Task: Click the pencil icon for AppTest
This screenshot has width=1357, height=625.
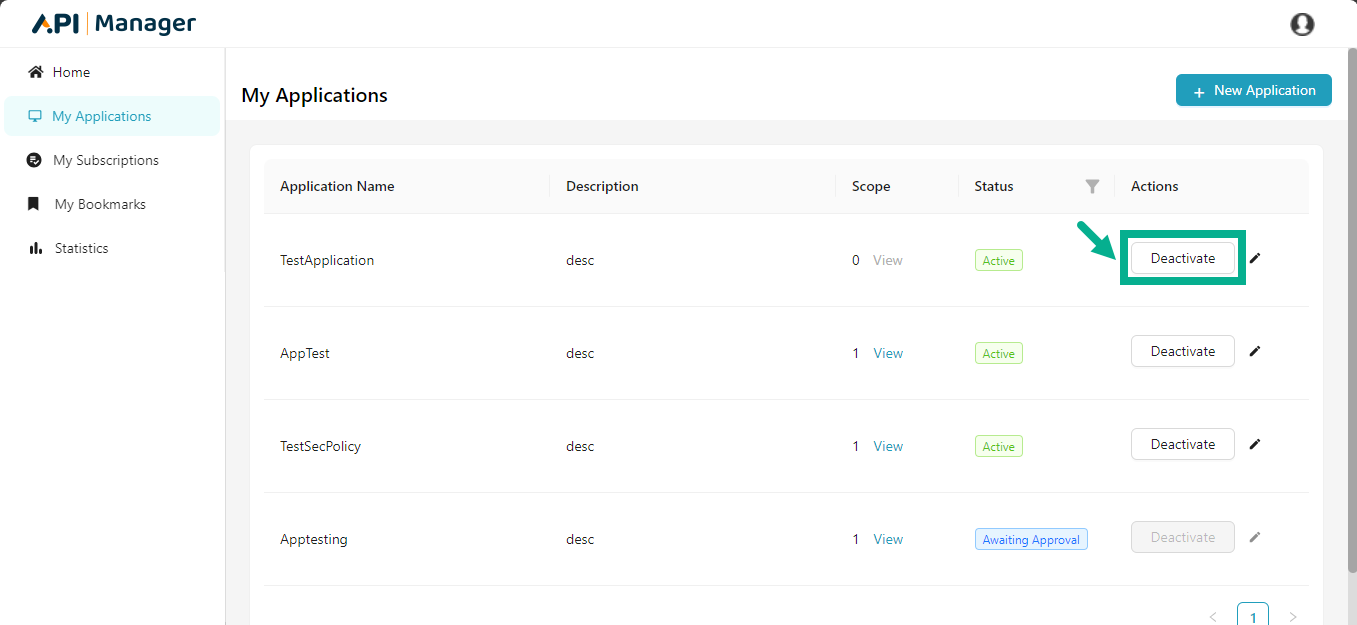Action: pos(1255,351)
